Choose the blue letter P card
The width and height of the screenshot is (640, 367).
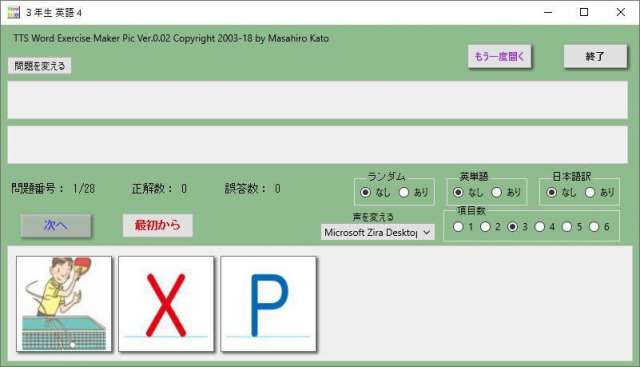269,304
